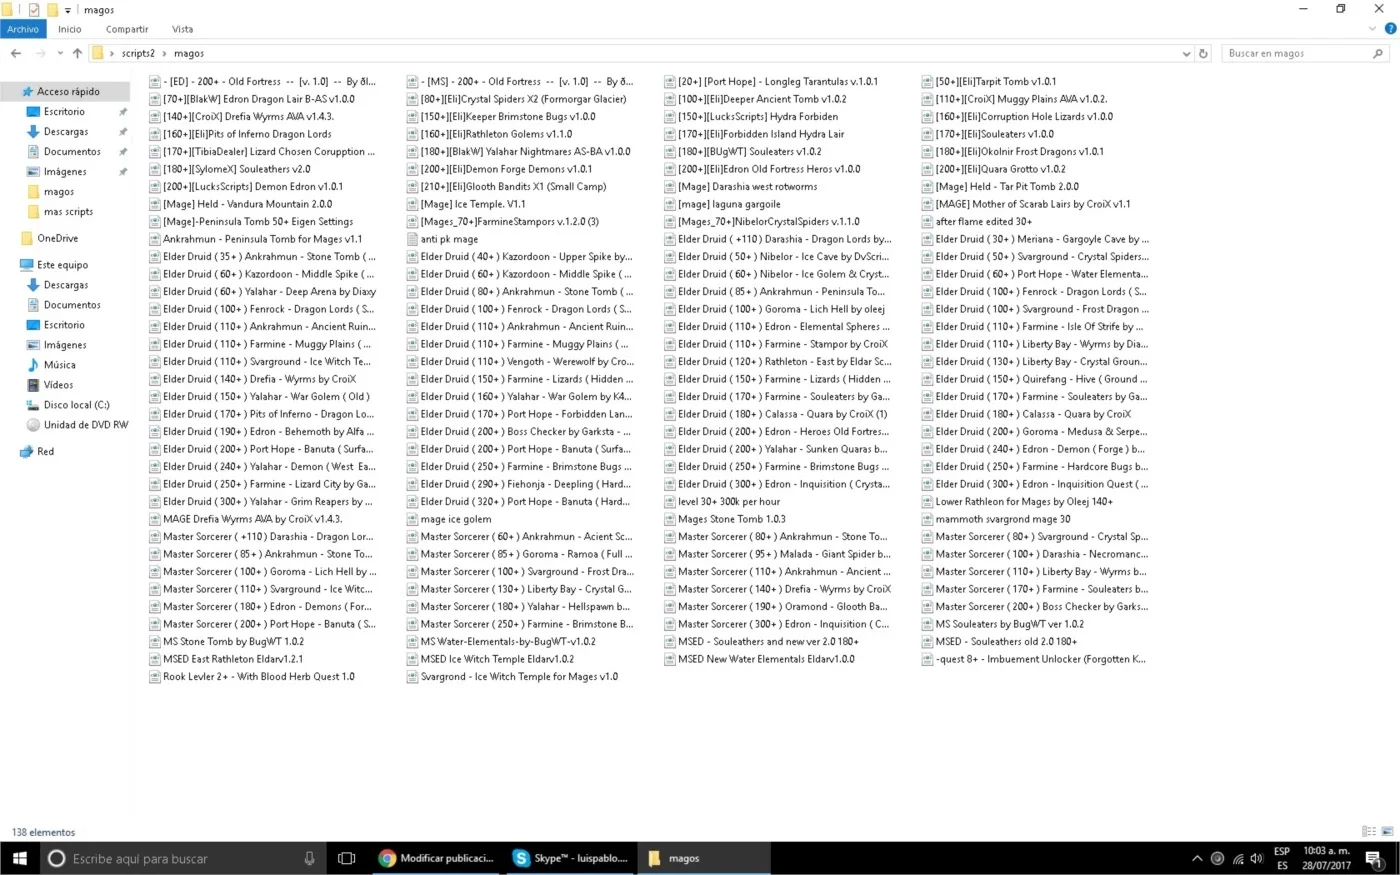Open Unidad de DVD RW drive
Image resolution: width=1400 pixels, height=875 pixels.
(x=85, y=425)
